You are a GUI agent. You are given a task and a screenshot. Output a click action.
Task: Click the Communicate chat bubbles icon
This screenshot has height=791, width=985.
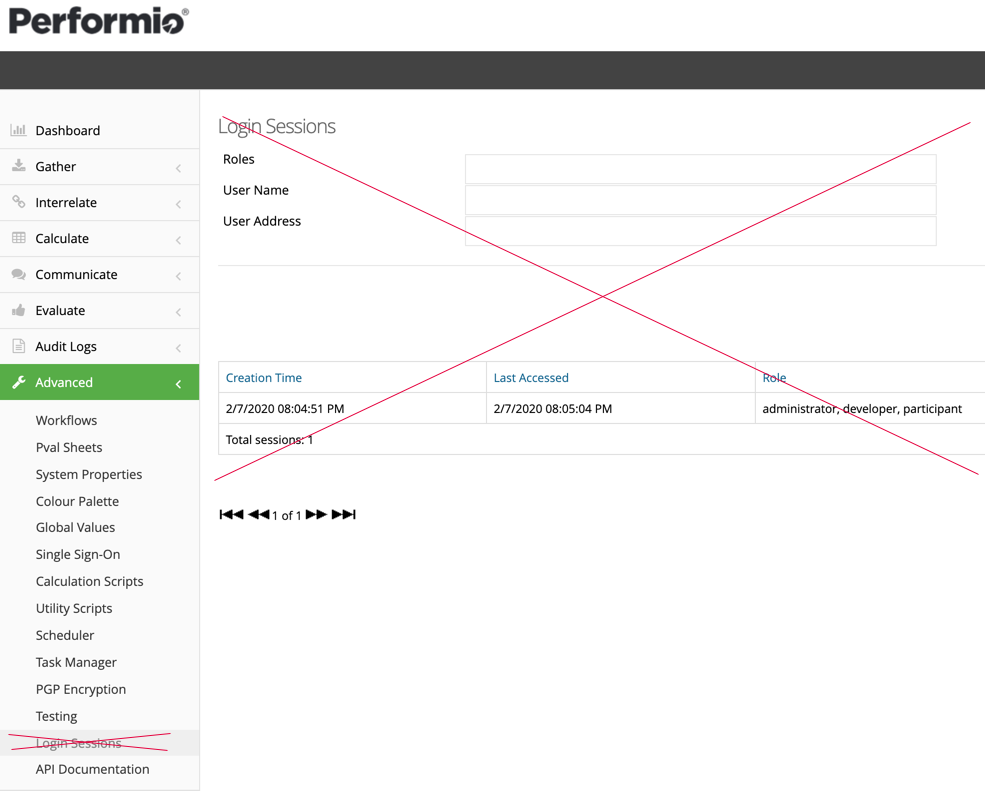18,274
